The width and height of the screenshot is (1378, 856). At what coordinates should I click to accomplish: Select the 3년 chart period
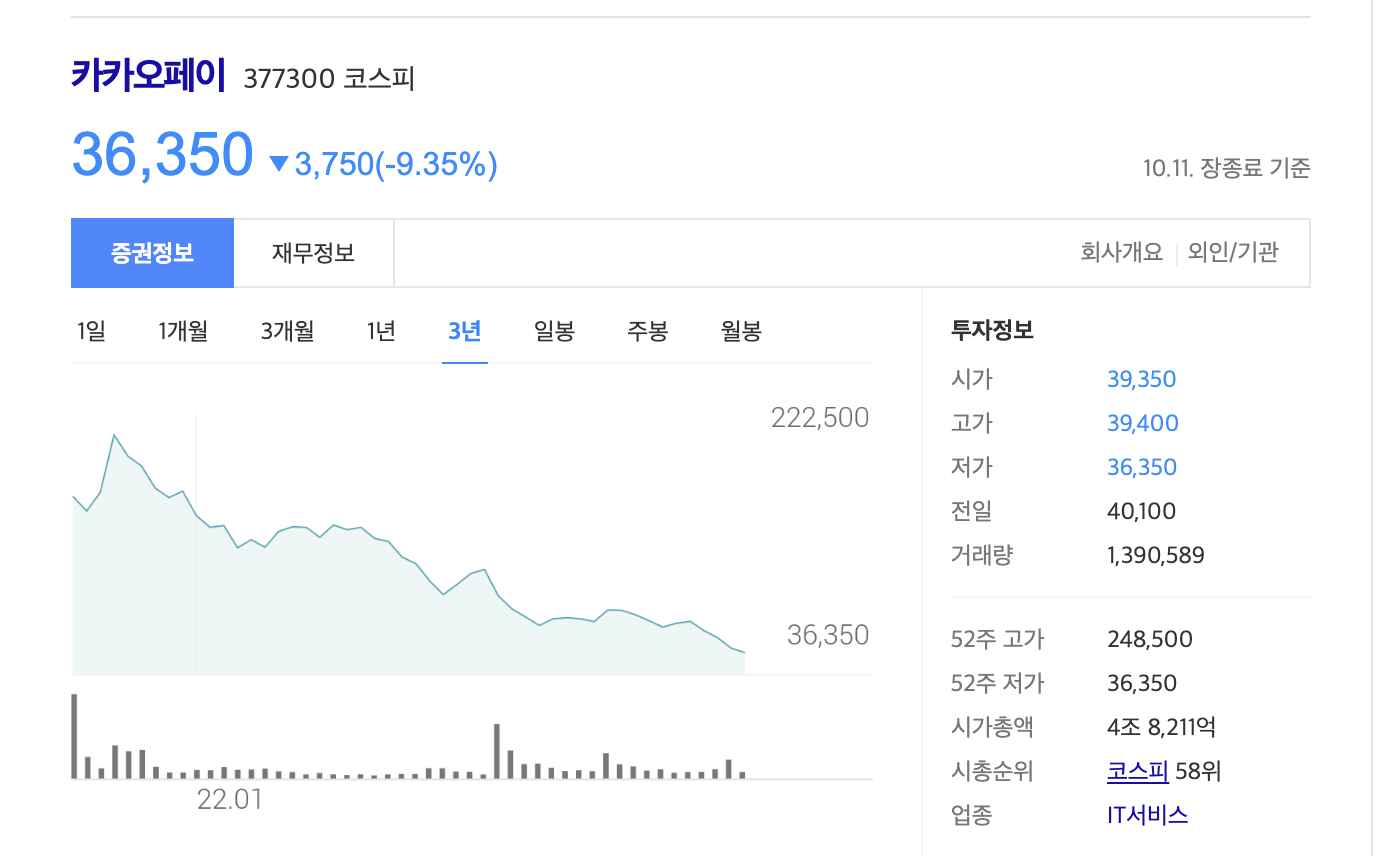click(x=464, y=331)
